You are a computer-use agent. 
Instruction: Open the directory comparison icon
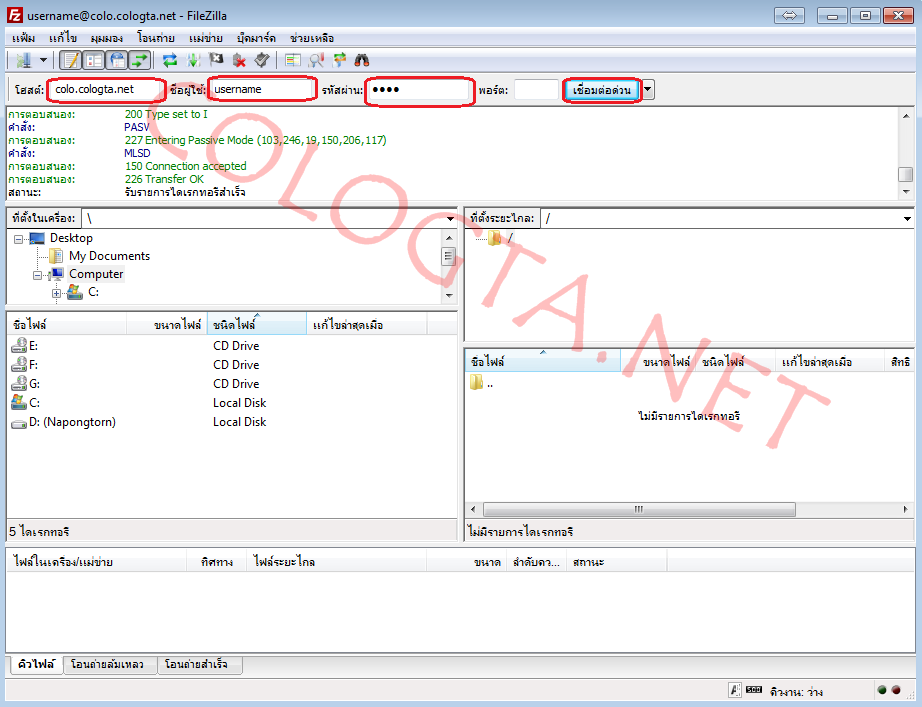pos(317,60)
